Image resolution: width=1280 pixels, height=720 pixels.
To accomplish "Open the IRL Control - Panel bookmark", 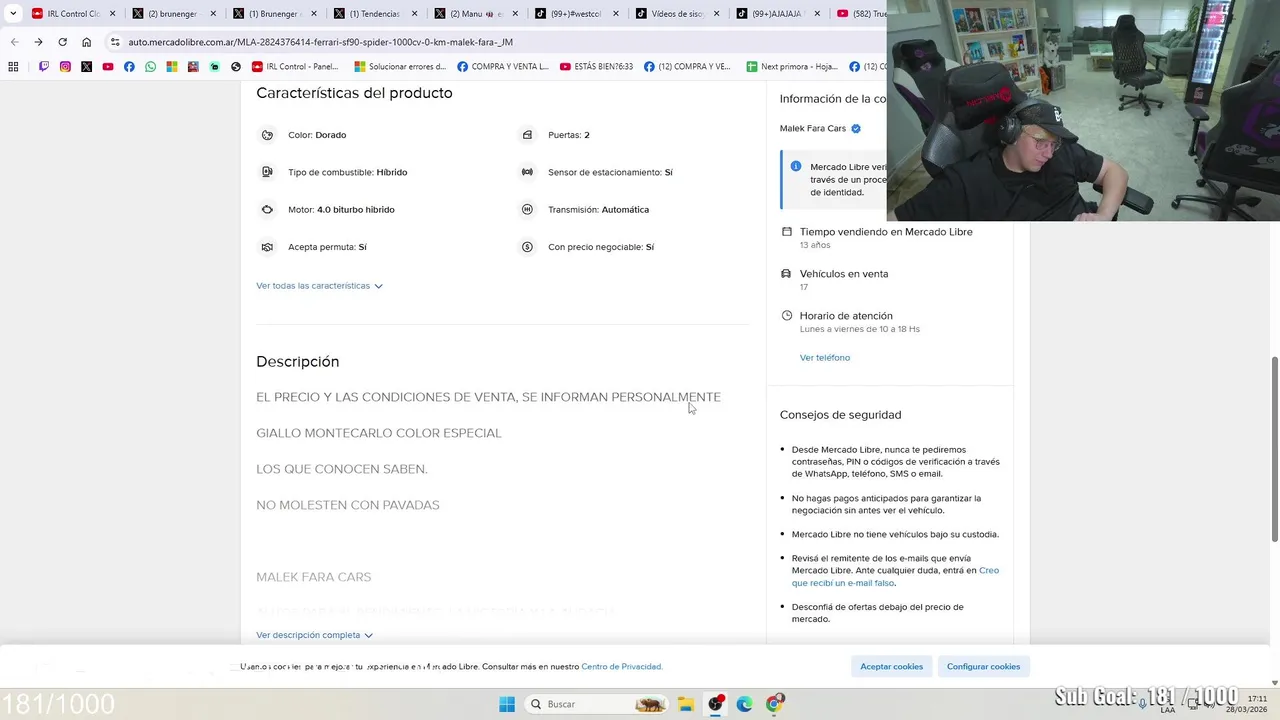I will [x=295, y=67].
